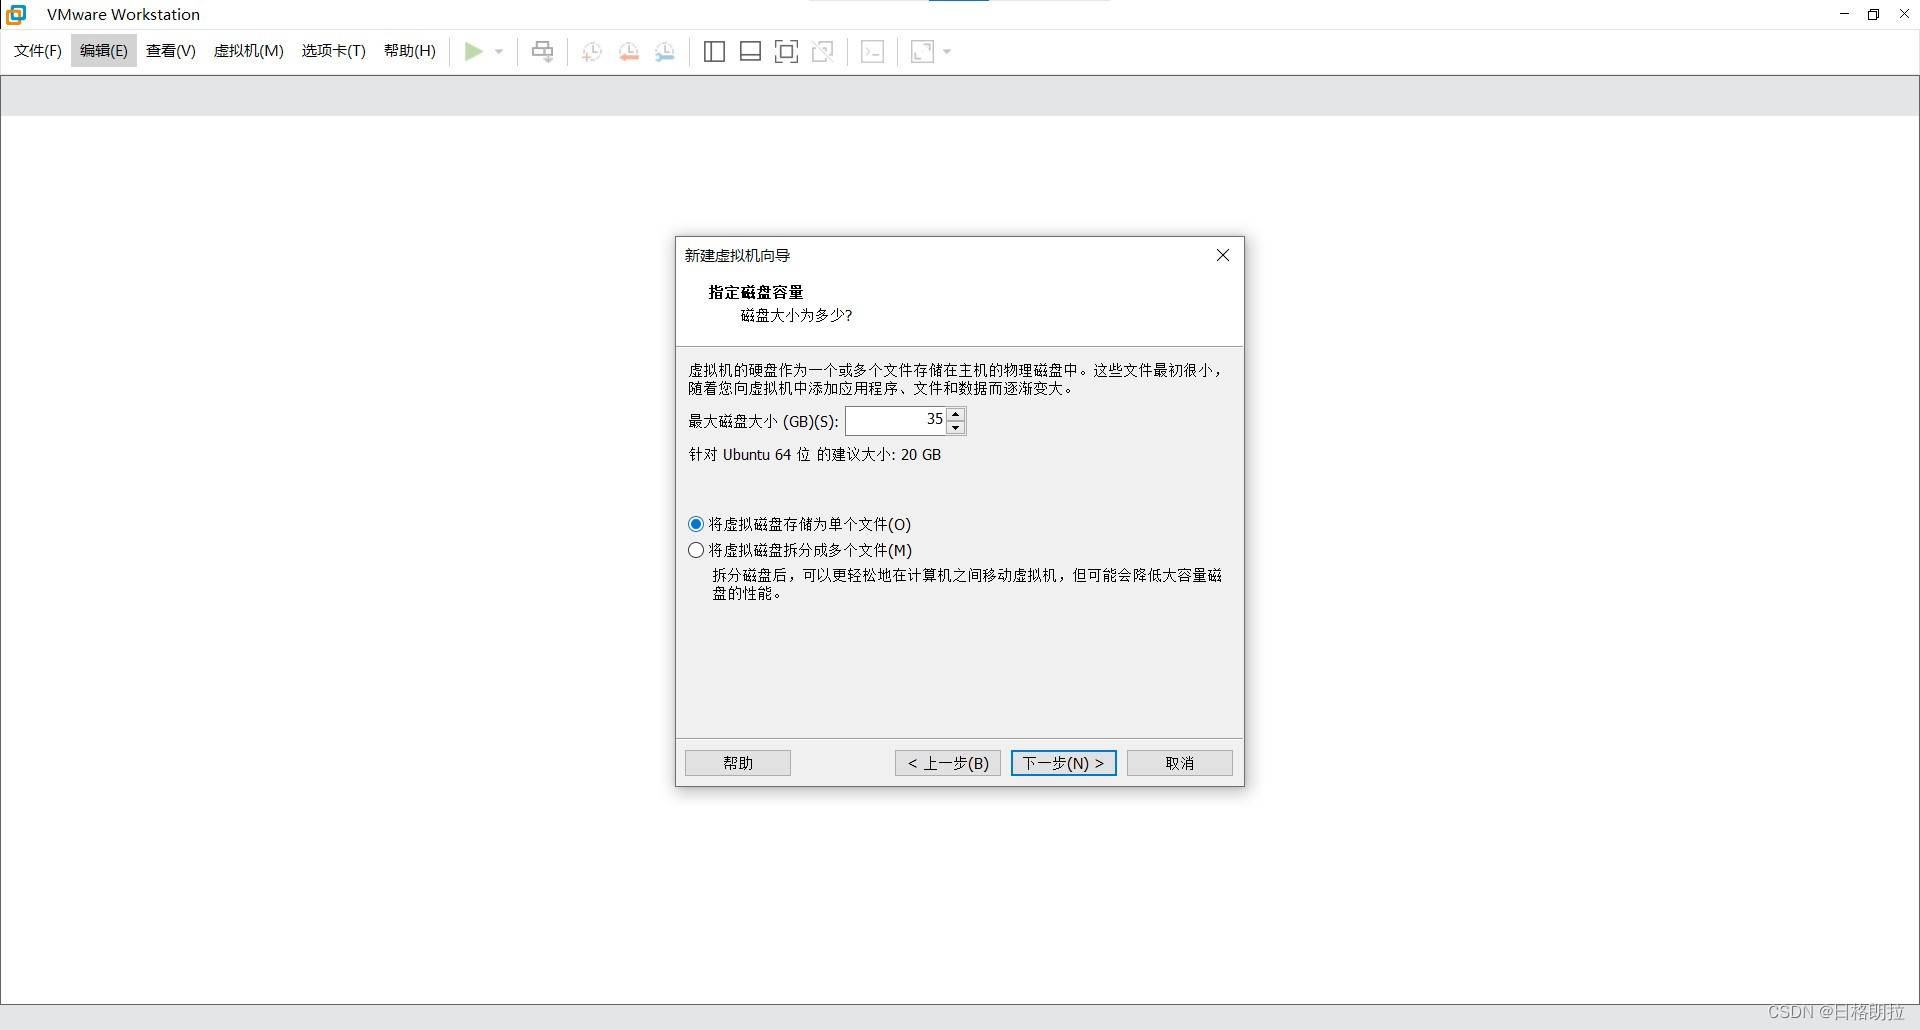Restore down the VMware Workstation window
The height and width of the screenshot is (1030, 1920).
click(x=1873, y=14)
